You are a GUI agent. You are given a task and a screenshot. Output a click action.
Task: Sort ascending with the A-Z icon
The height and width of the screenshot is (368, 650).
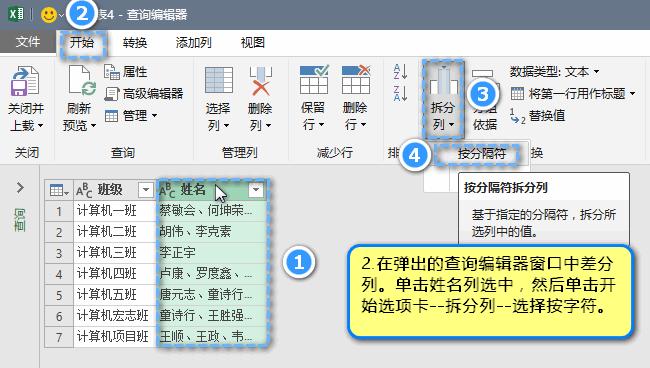(x=400, y=71)
